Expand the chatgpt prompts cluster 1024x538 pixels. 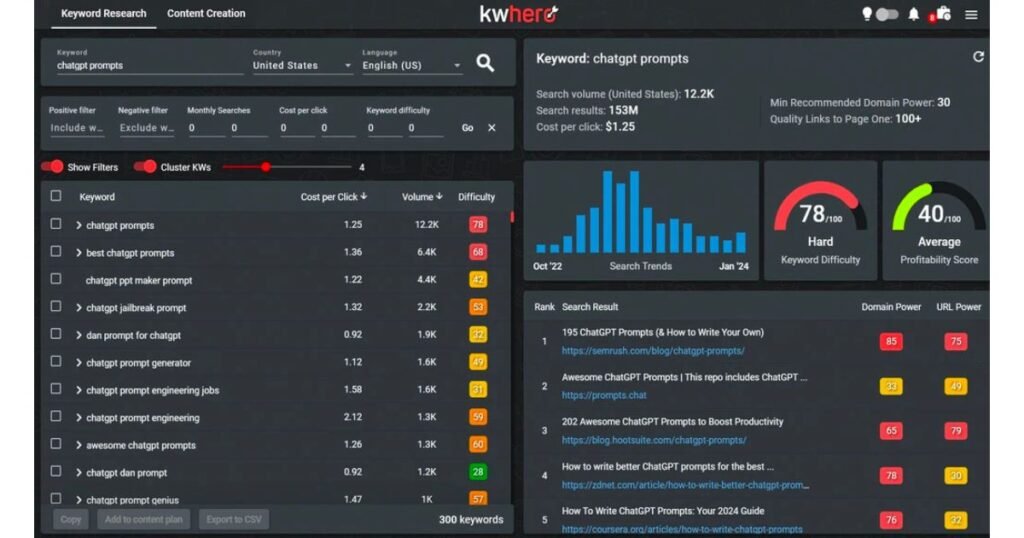(78, 225)
